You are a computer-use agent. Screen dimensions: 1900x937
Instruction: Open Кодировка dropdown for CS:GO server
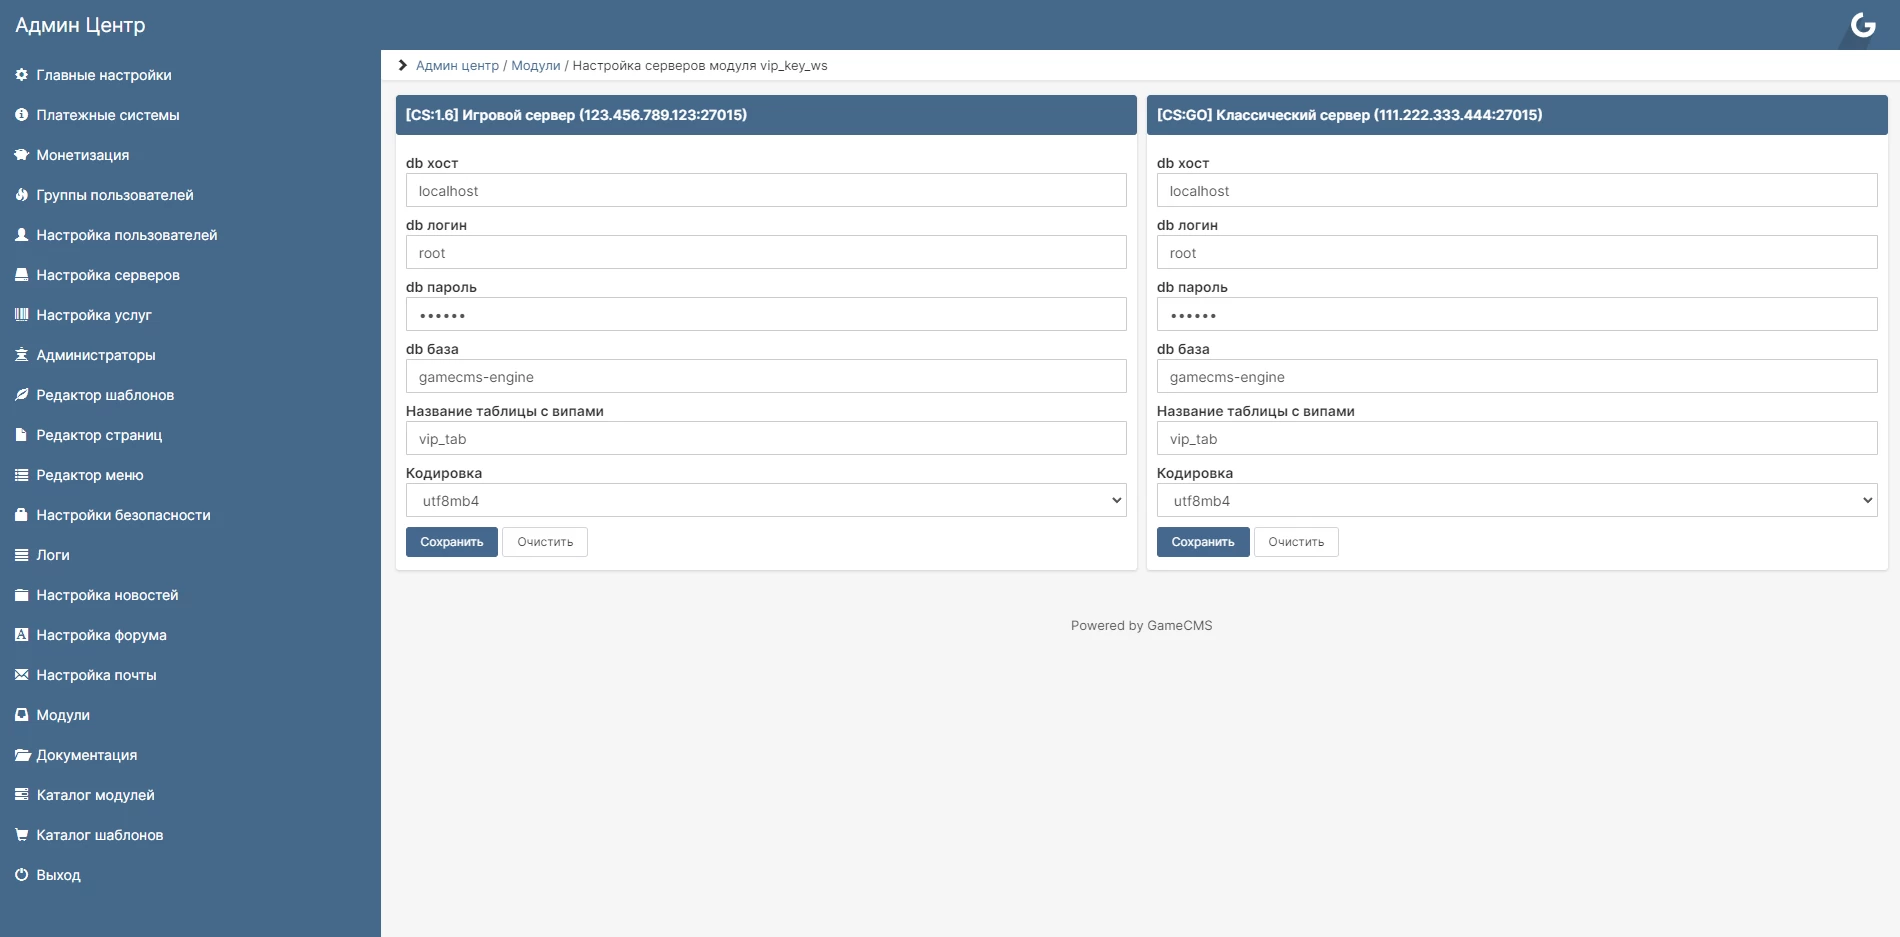point(1517,500)
